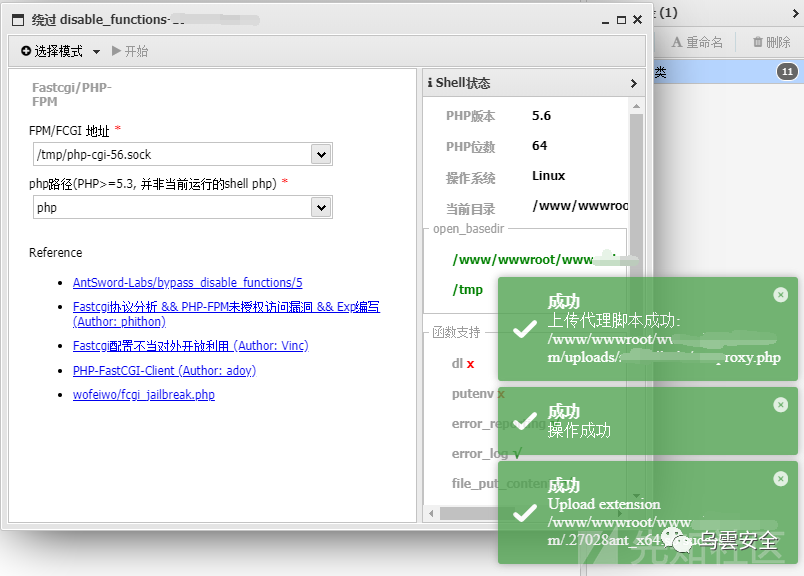
Task: Open the AntSword-Labs/bypass_disable_functions/5 link
Action: (187, 282)
